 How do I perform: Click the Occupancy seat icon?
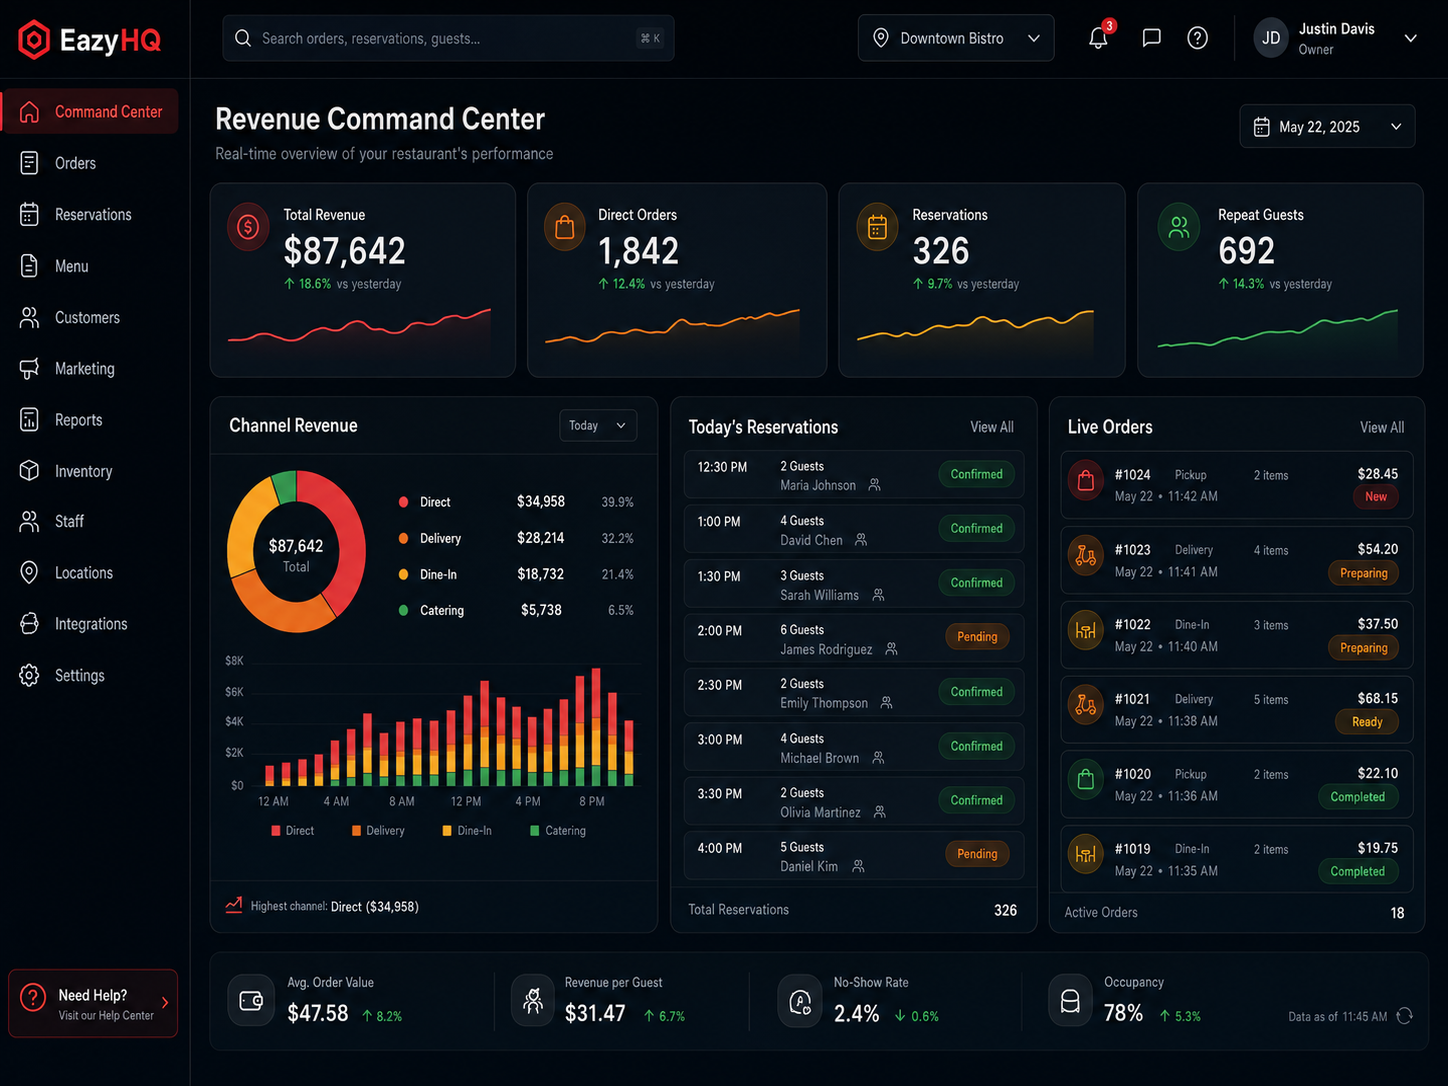coord(1070,1001)
